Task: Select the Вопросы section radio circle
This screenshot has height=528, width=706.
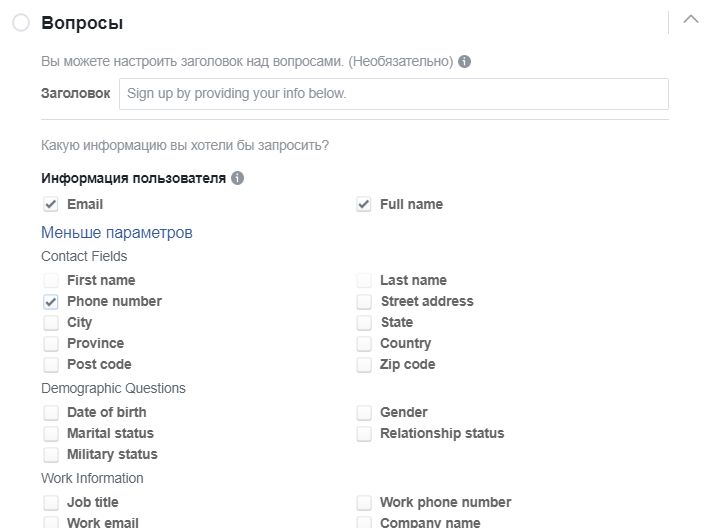Action: pyautogui.click(x=21, y=23)
